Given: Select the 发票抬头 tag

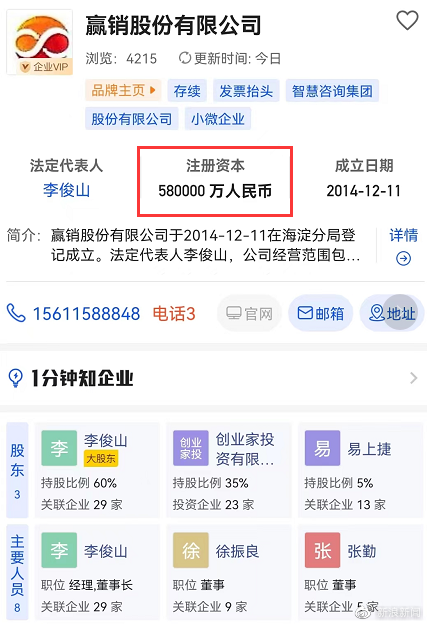Looking at the screenshot, I should (246, 91).
